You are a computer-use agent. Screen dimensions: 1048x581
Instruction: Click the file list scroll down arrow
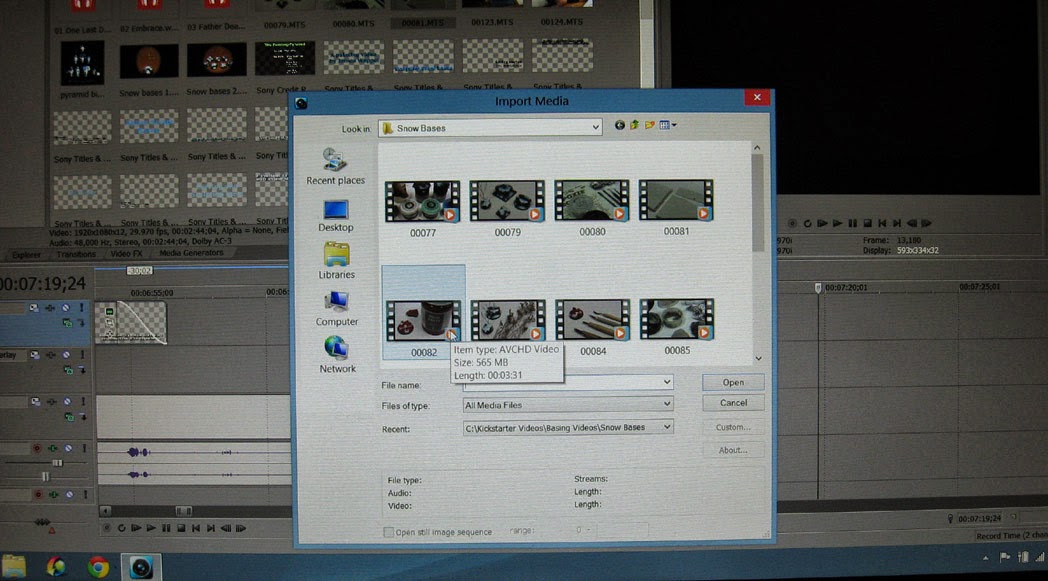tap(758, 358)
